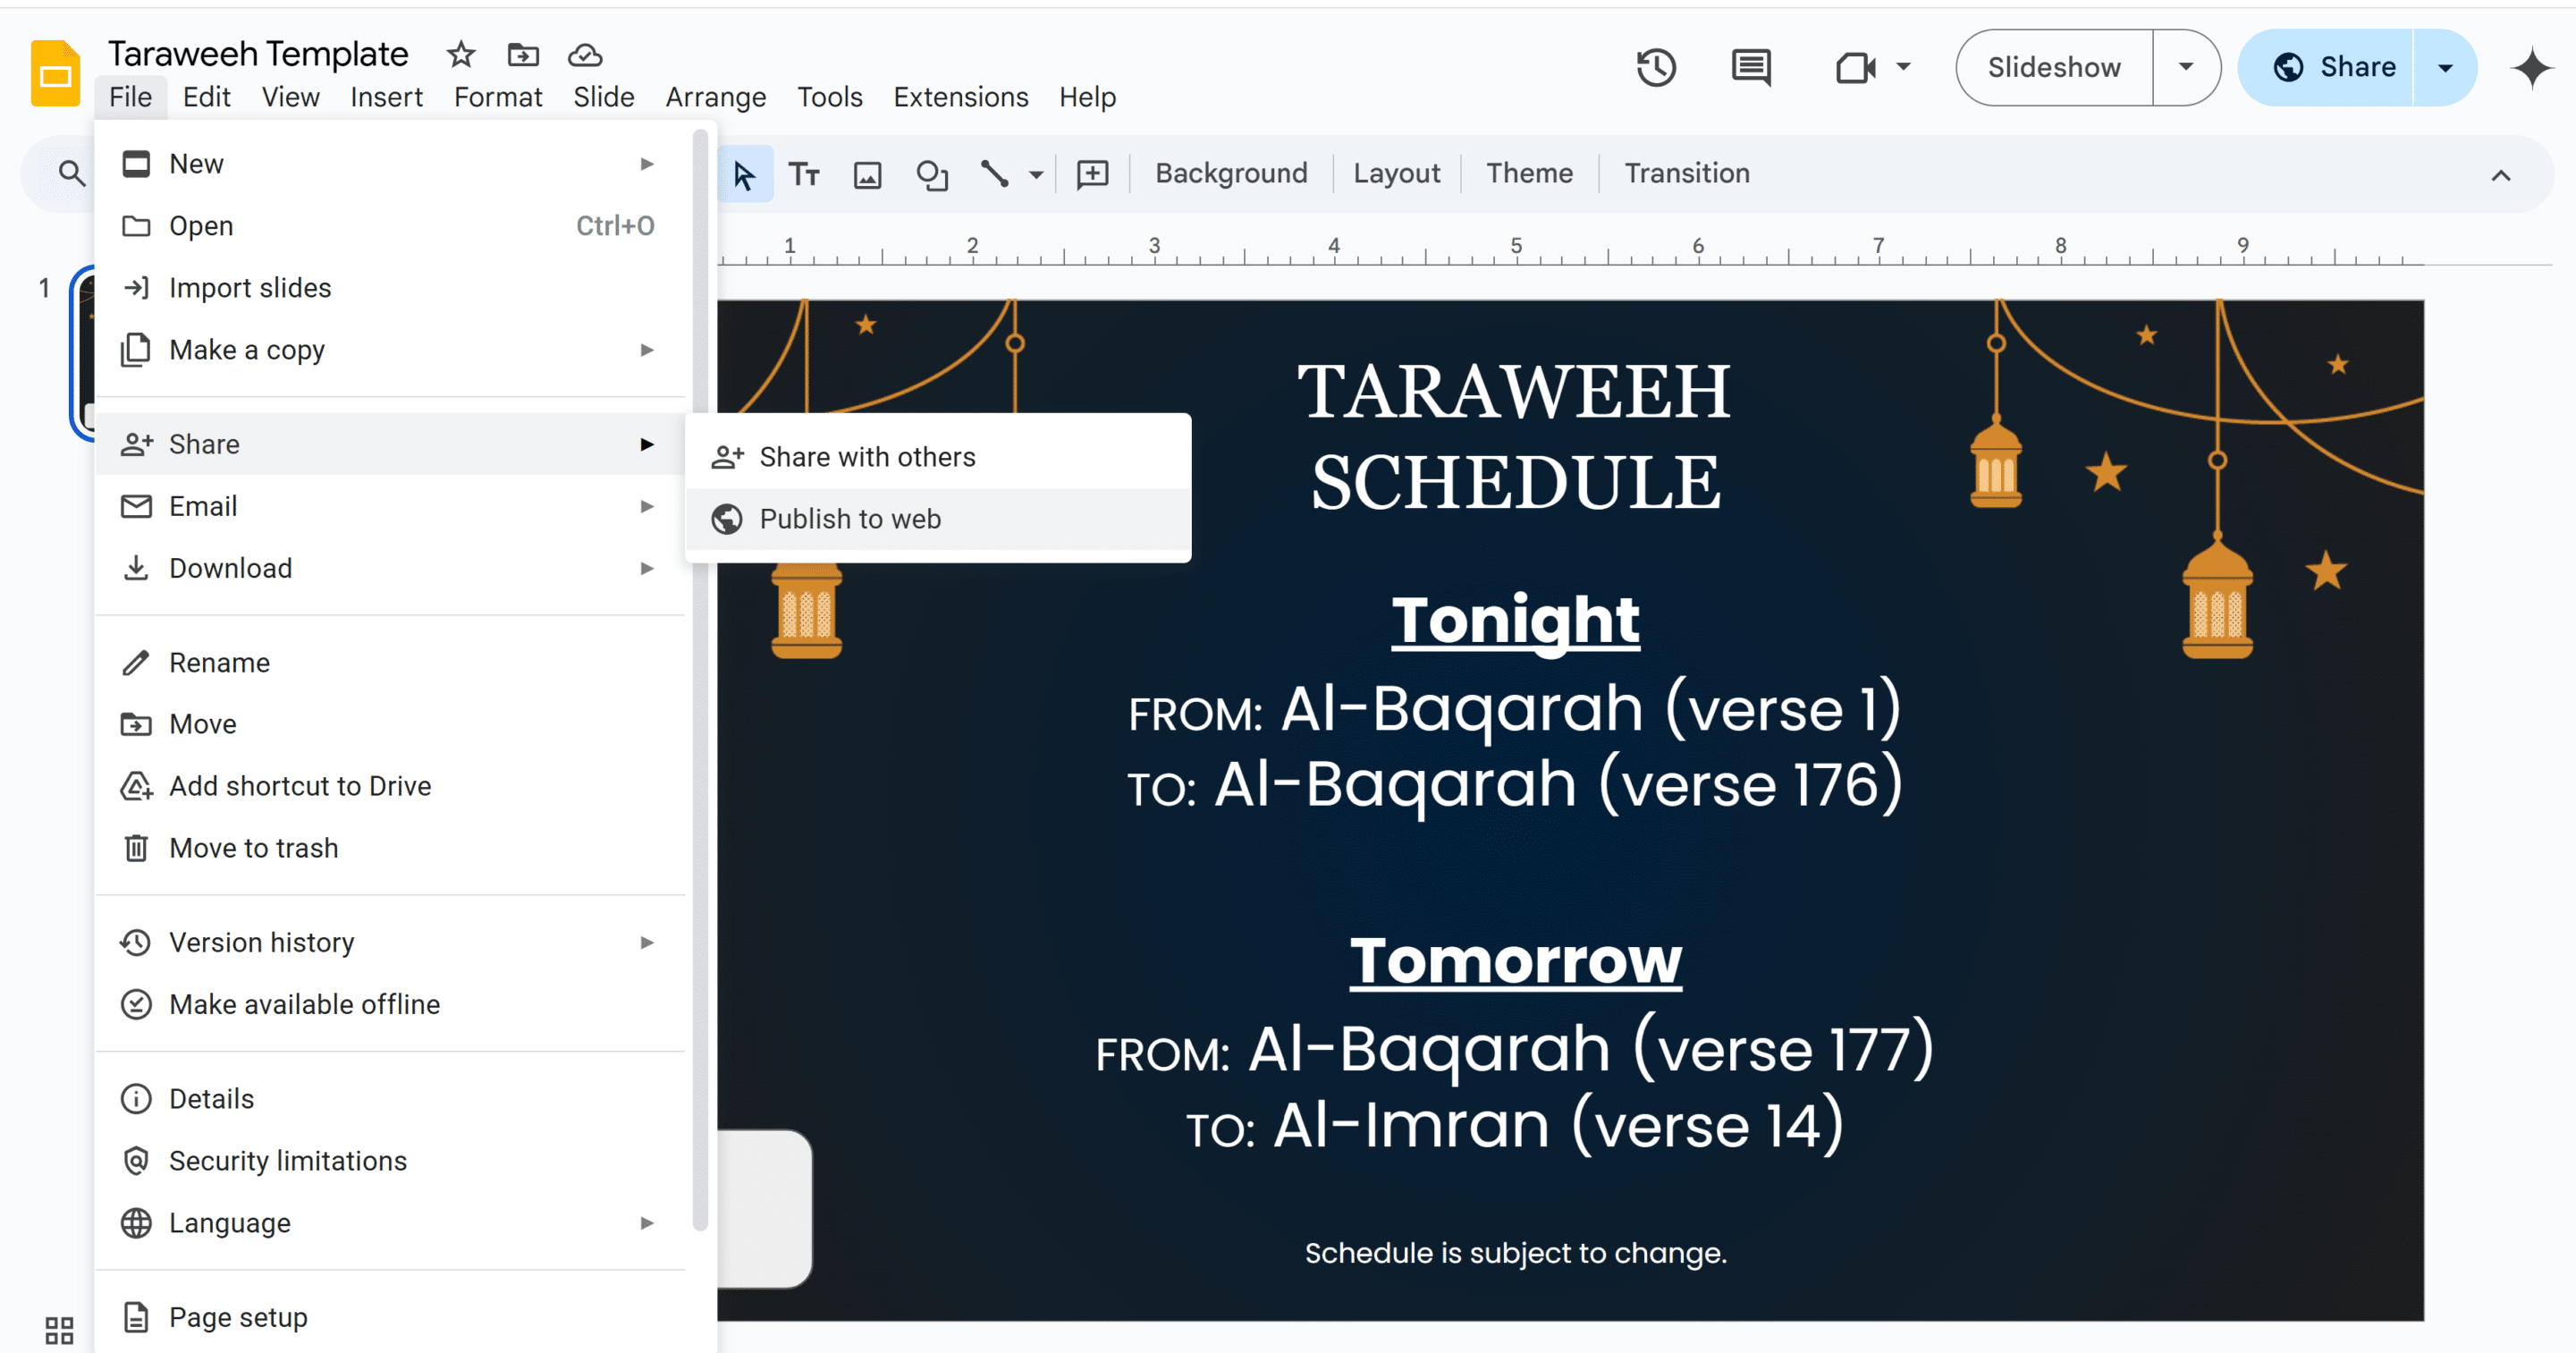Collapse the toolbar with chevron arrow

[x=2500, y=175]
